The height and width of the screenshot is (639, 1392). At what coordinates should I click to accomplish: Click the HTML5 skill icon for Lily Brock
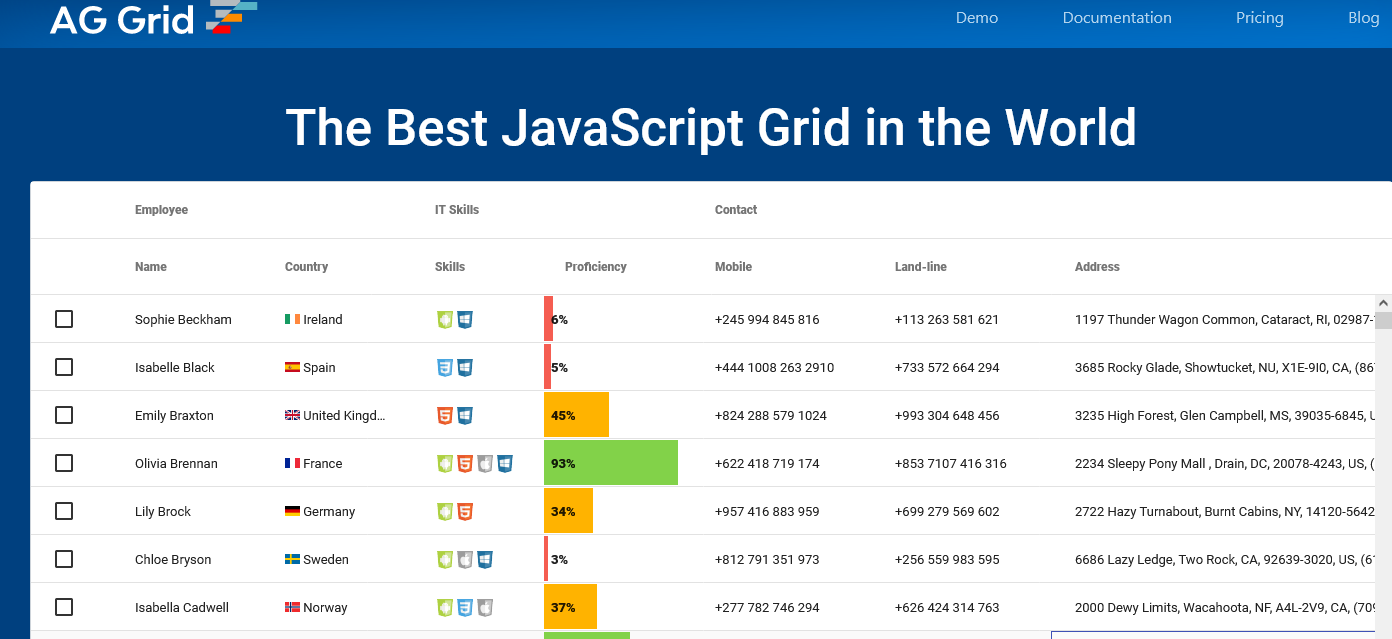click(x=465, y=512)
